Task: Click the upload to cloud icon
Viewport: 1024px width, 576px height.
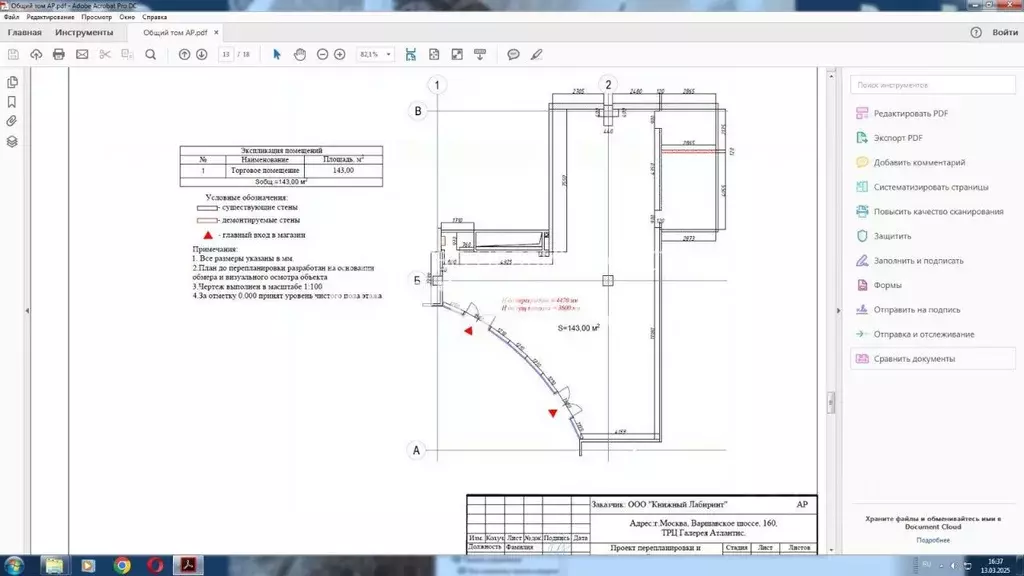Action: (x=36, y=55)
